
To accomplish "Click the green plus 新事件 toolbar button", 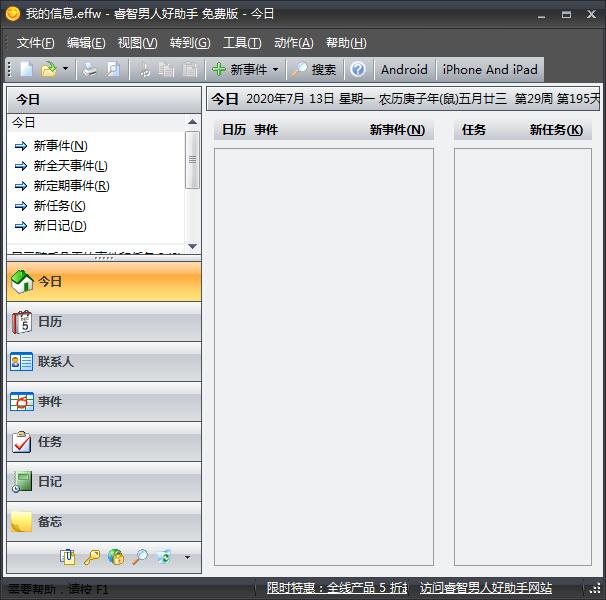I will click(240, 70).
